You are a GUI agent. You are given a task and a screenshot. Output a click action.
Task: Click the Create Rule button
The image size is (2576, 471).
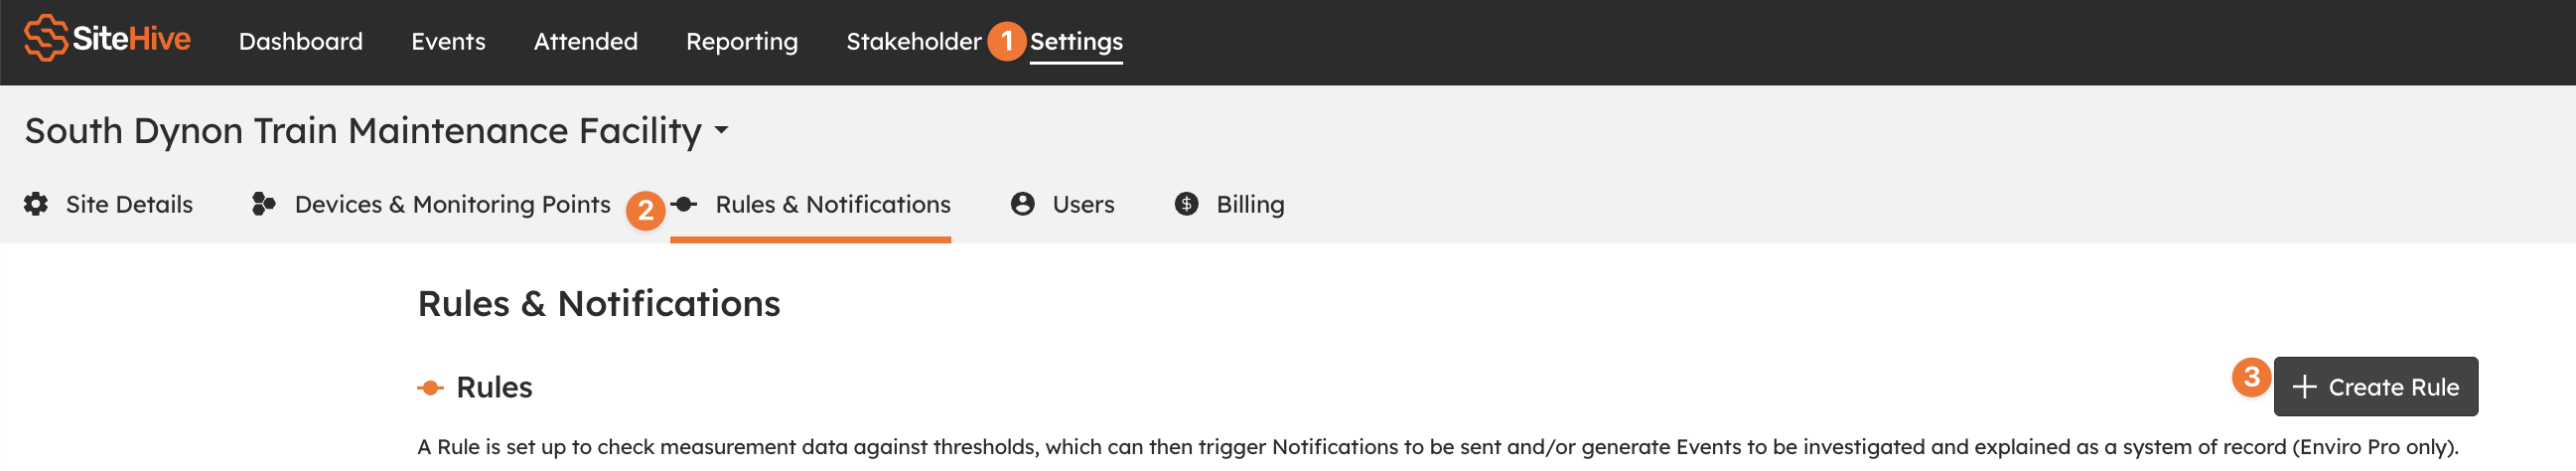pos(2375,387)
